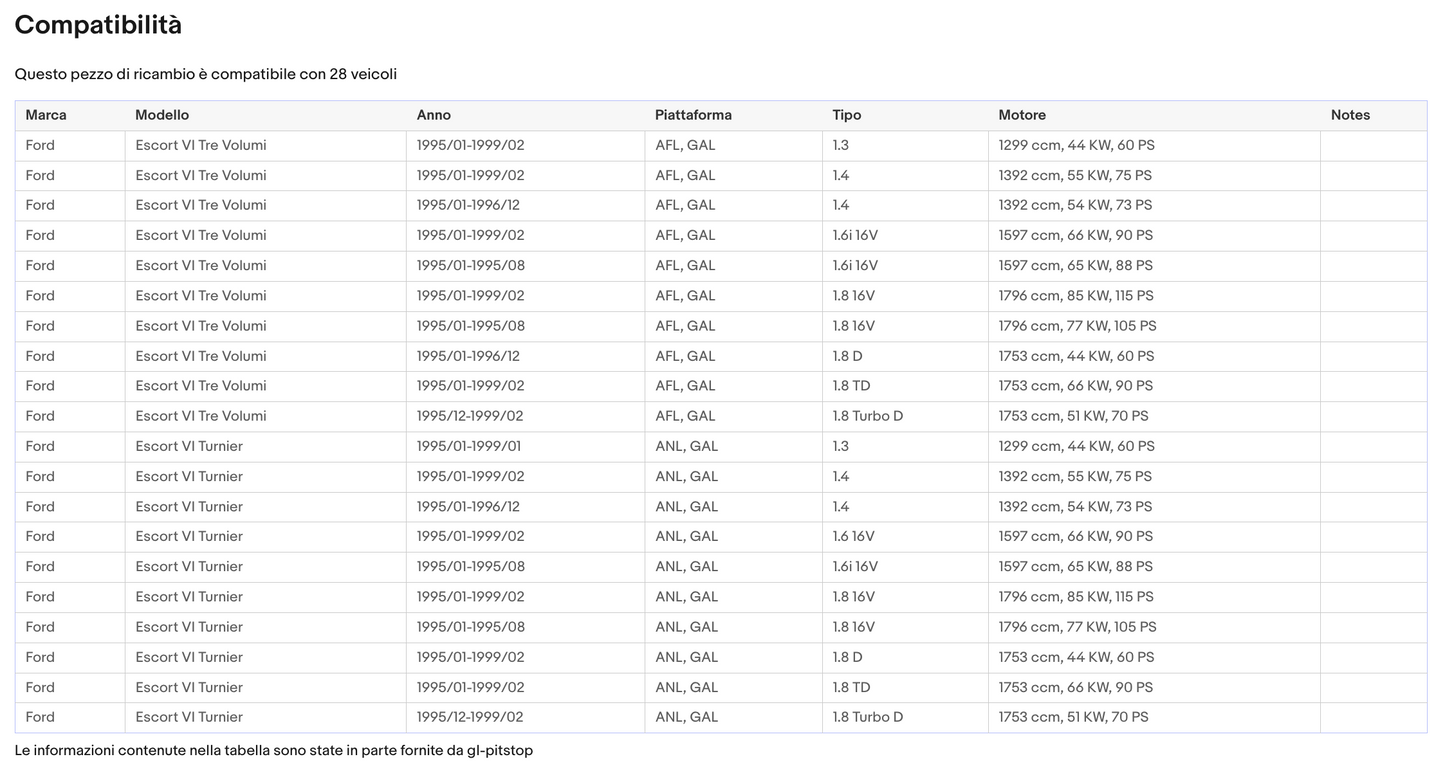This screenshot has height=777, width=1445.
Task: Select the "1.6 16V" type cell without the i
Action: coord(854,536)
